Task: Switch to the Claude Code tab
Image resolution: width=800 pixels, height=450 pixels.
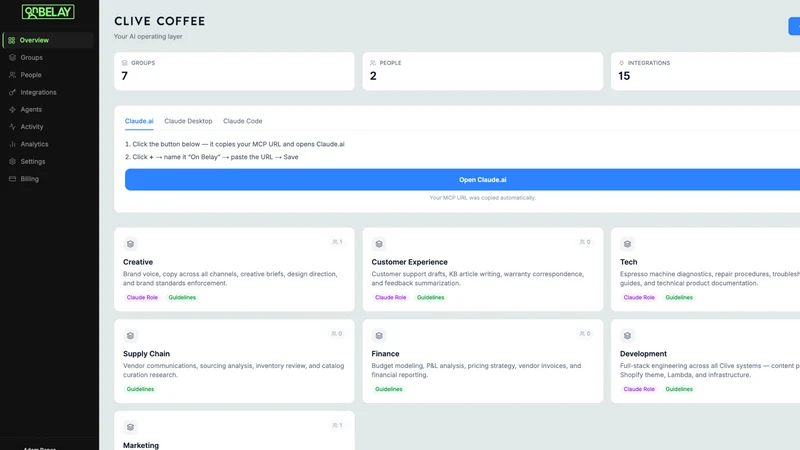Action: click(x=242, y=121)
